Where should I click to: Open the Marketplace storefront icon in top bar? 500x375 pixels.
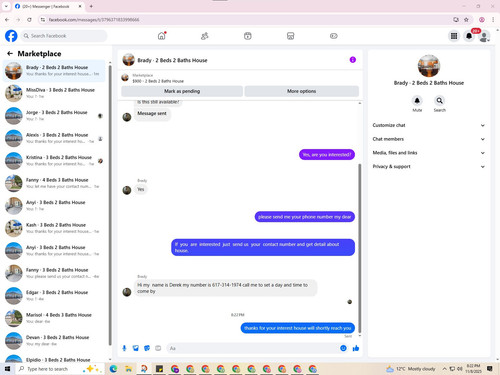pos(291,36)
